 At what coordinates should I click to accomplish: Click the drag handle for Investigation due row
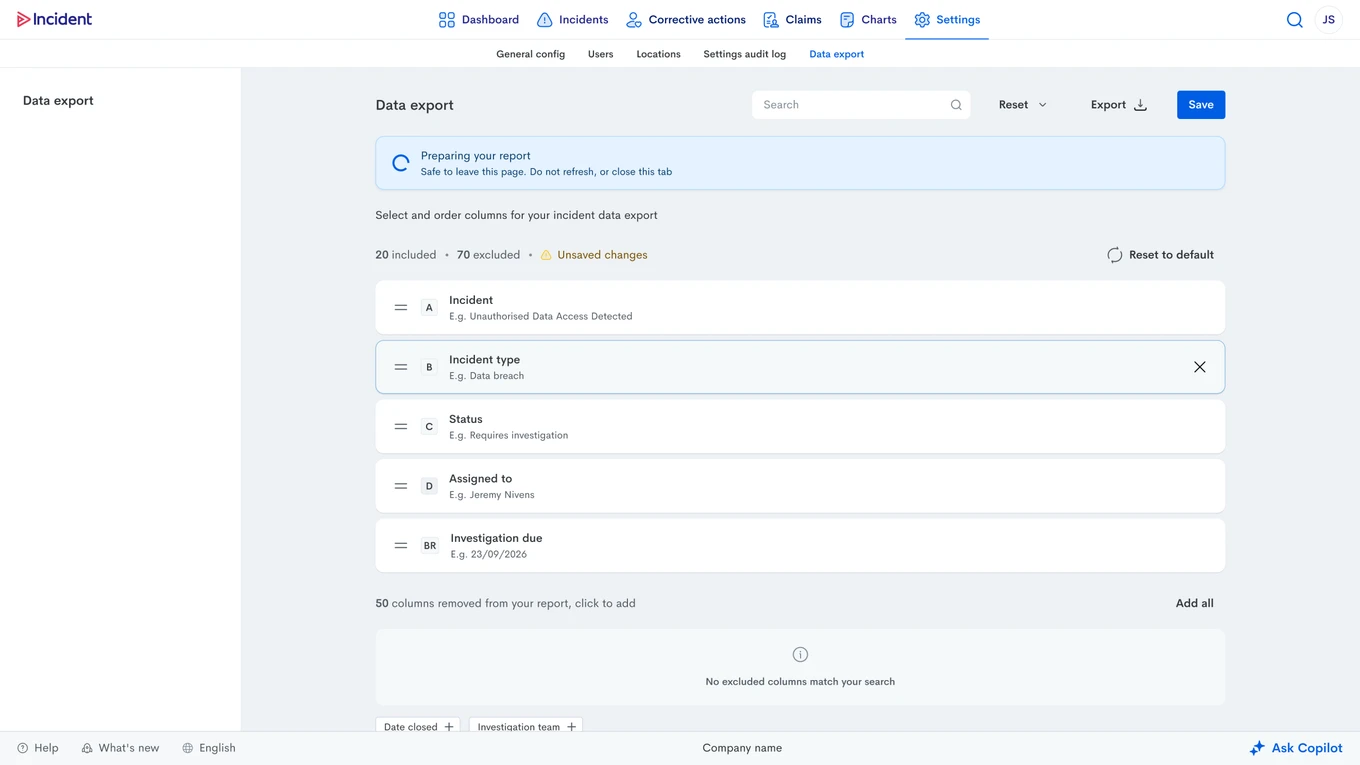(401, 546)
